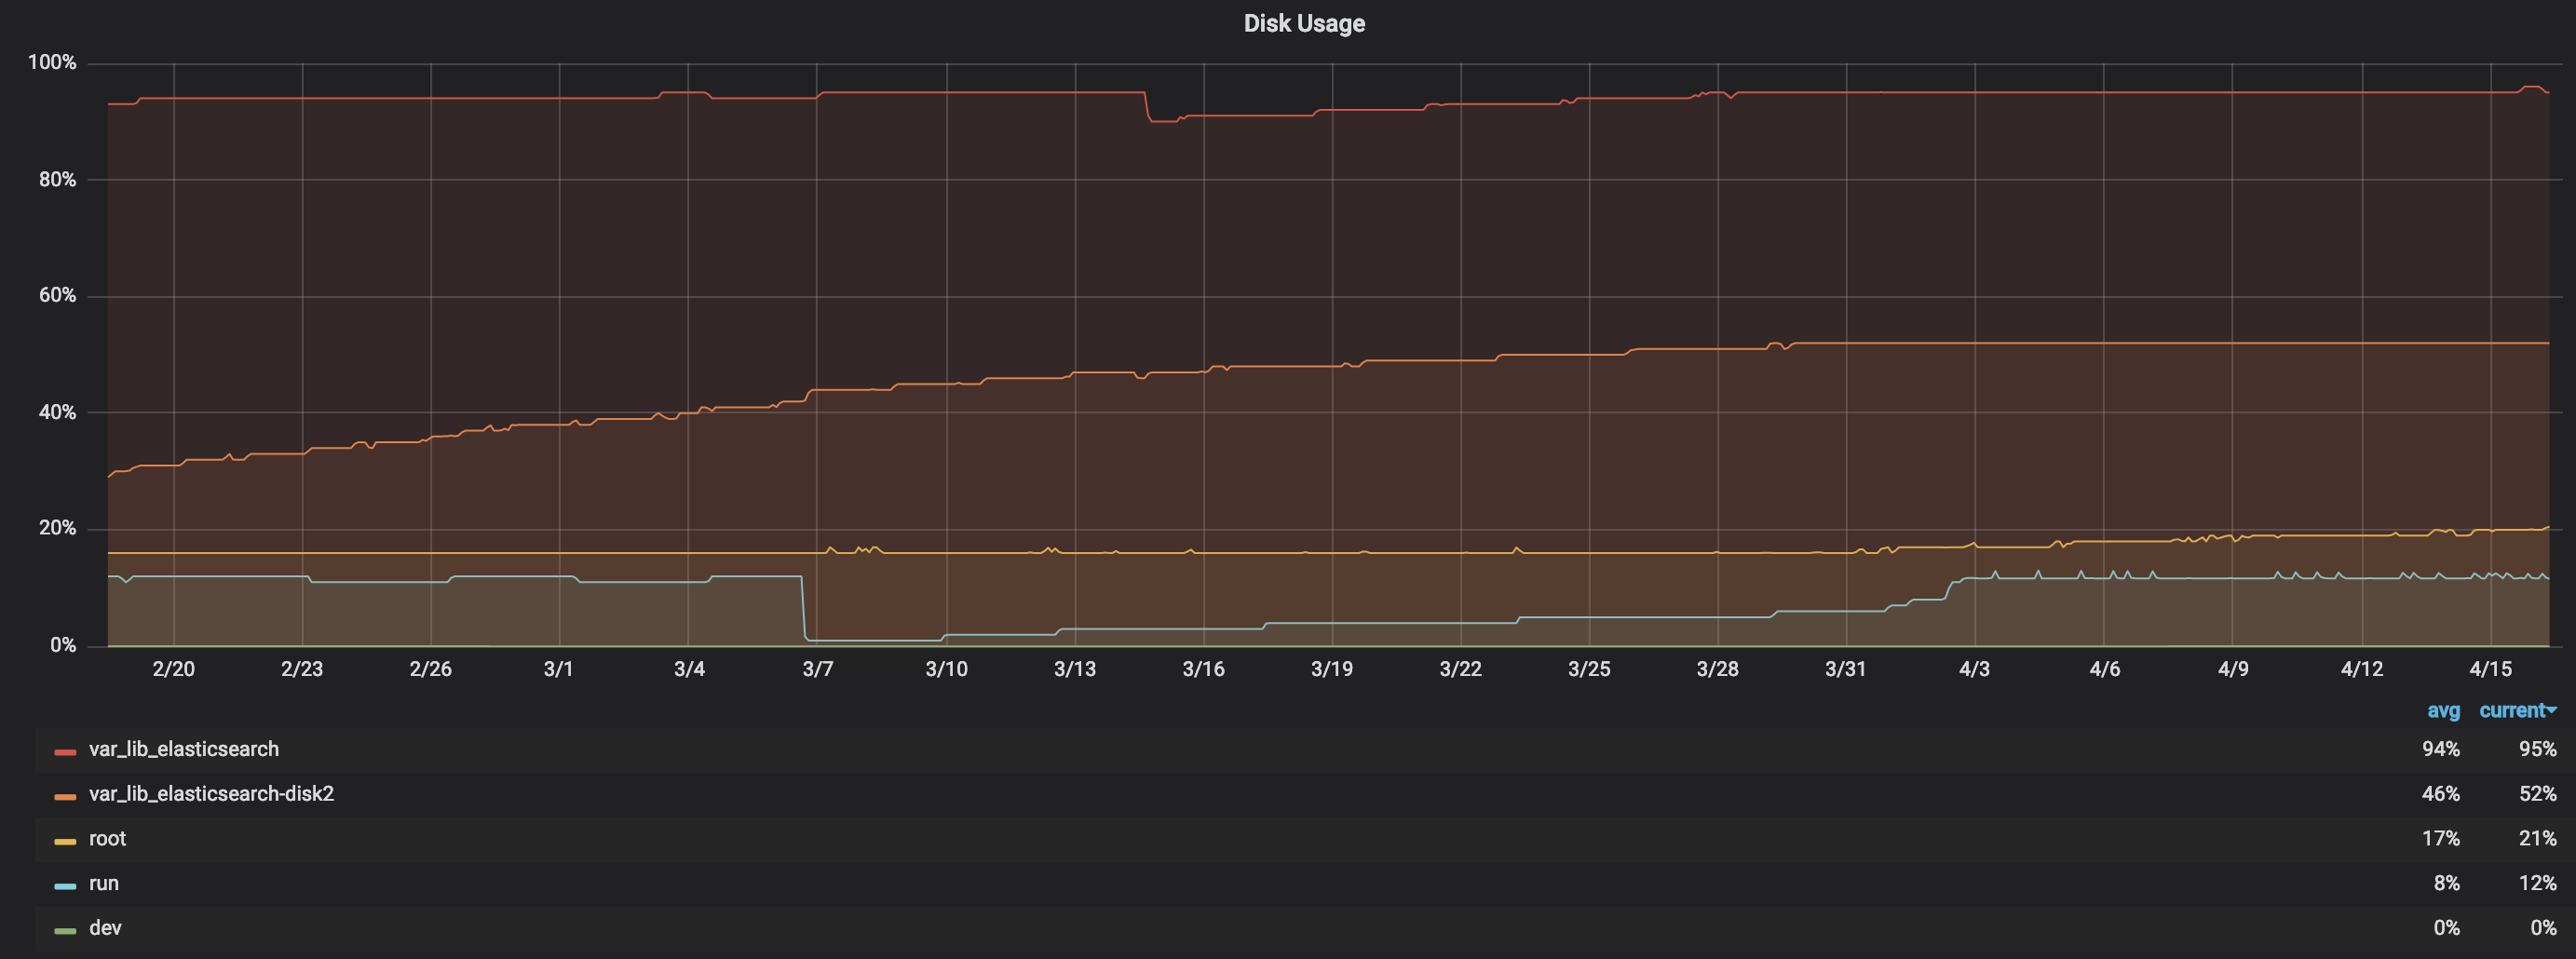Open color picker for var_lib_elasticsearch red swatch

point(65,752)
